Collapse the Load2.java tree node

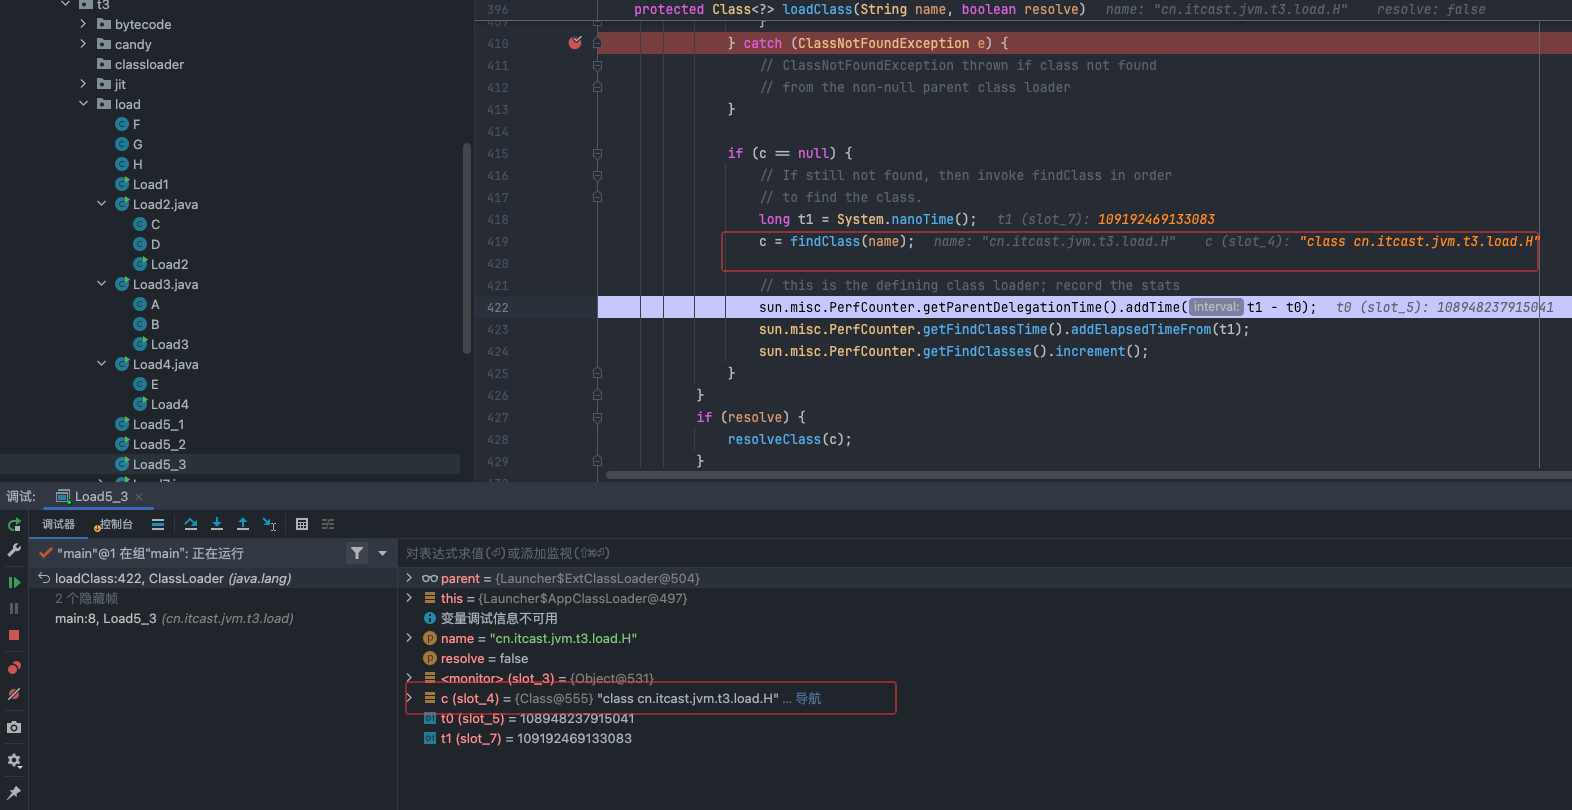tap(102, 204)
